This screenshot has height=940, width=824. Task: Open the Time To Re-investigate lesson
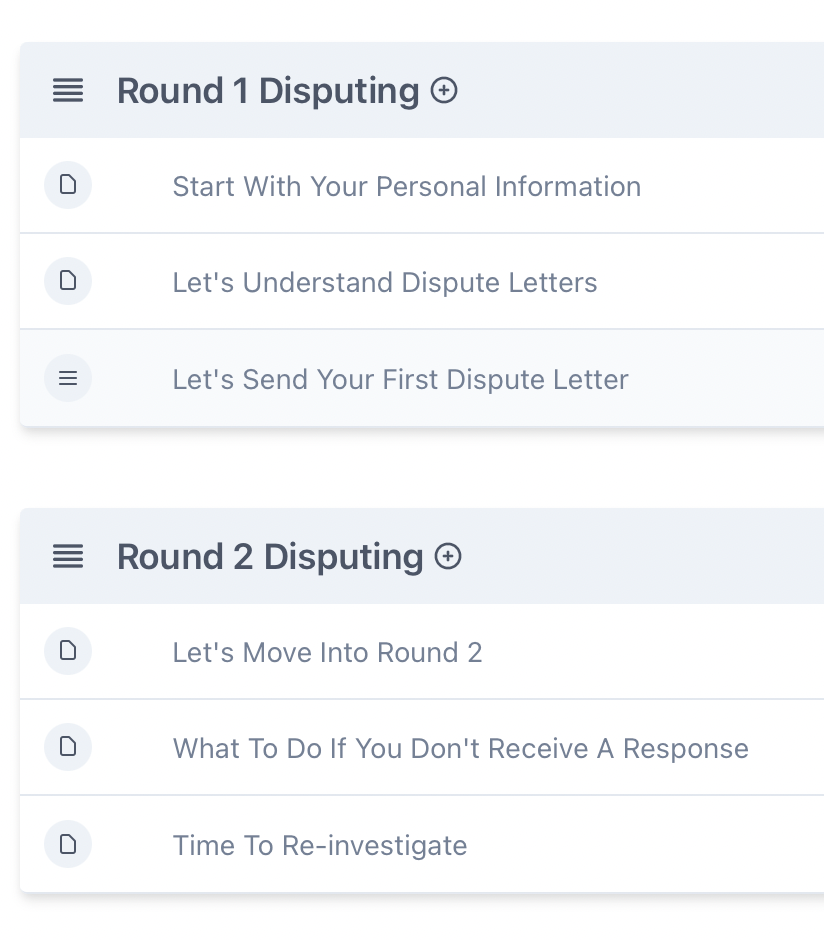point(320,846)
